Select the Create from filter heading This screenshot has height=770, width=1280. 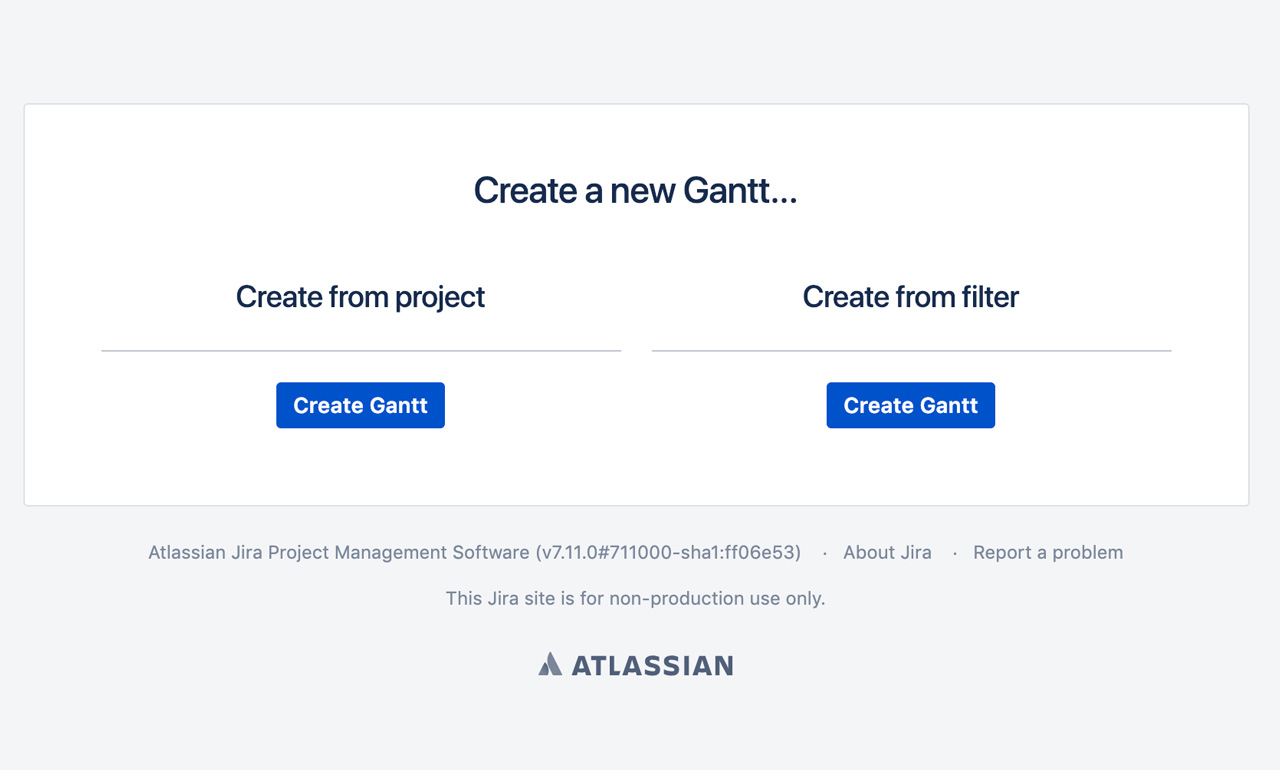pyautogui.click(x=910, y=296)
